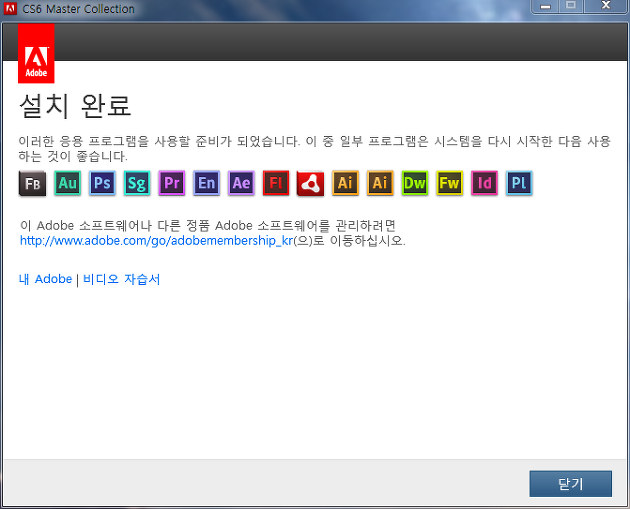This screenshot has height=509, width=630.
Task: Click the Ai icon next to Acrobat icon
Action: click(x=345, y=183)
